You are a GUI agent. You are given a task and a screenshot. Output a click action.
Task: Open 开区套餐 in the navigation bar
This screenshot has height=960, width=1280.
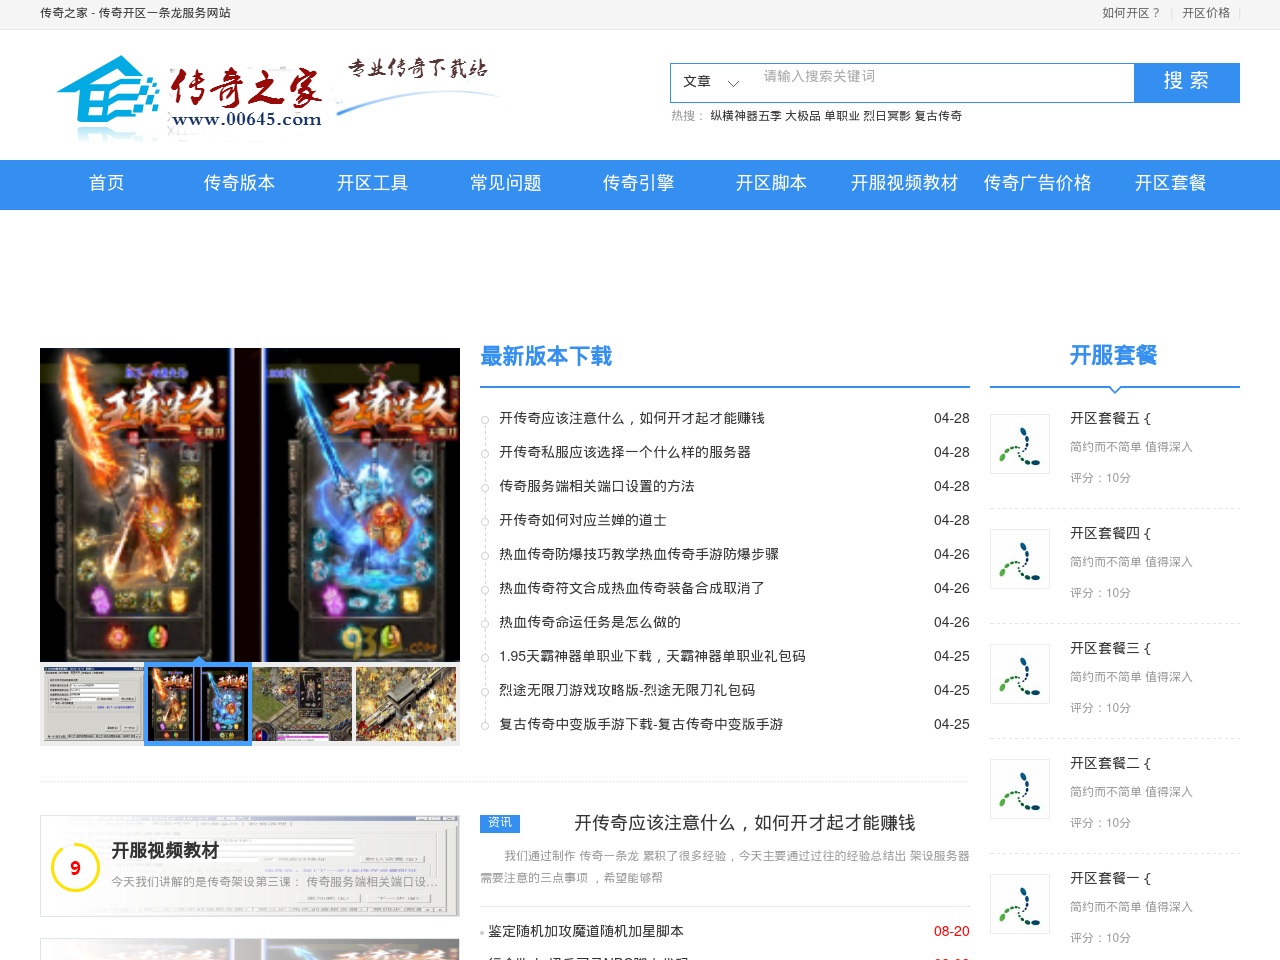click(x=1171, y=184)
